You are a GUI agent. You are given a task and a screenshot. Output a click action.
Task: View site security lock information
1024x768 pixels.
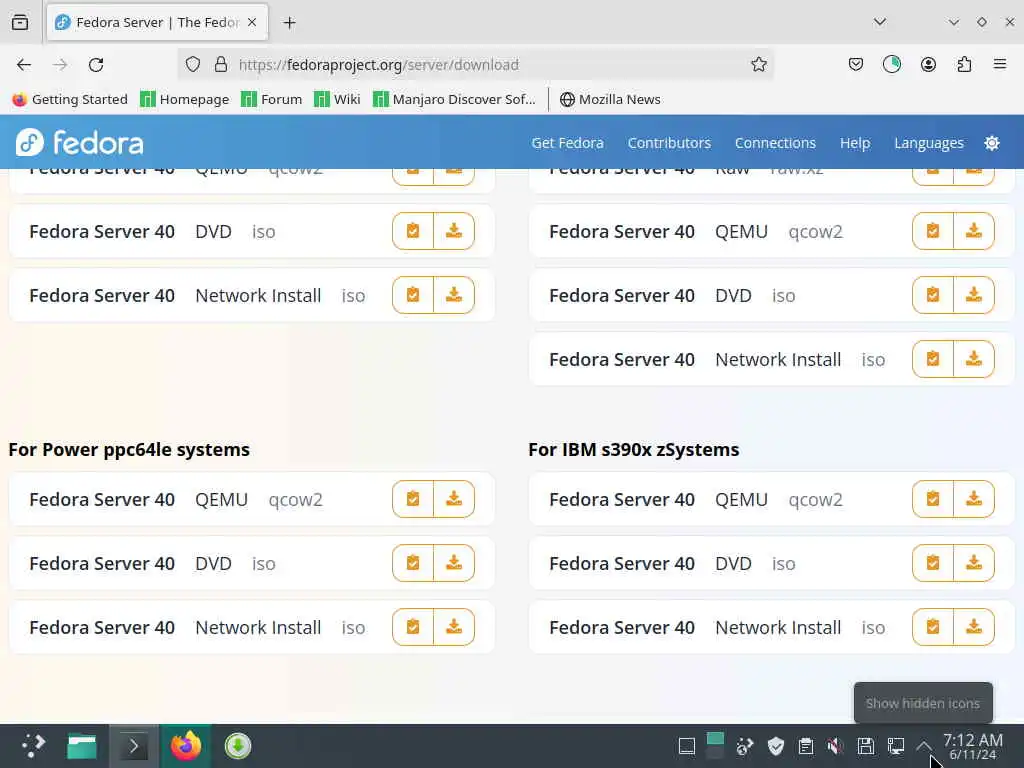[x=221, y=64]
